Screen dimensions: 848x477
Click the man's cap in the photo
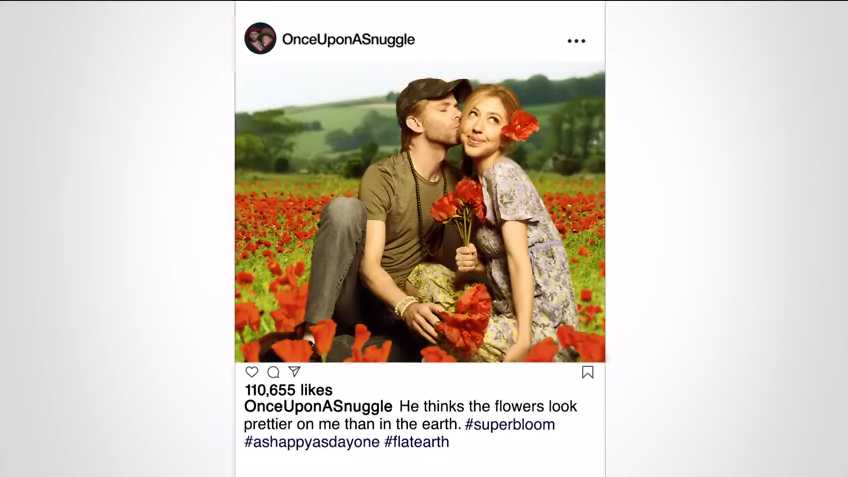click(x=430, y=93)
